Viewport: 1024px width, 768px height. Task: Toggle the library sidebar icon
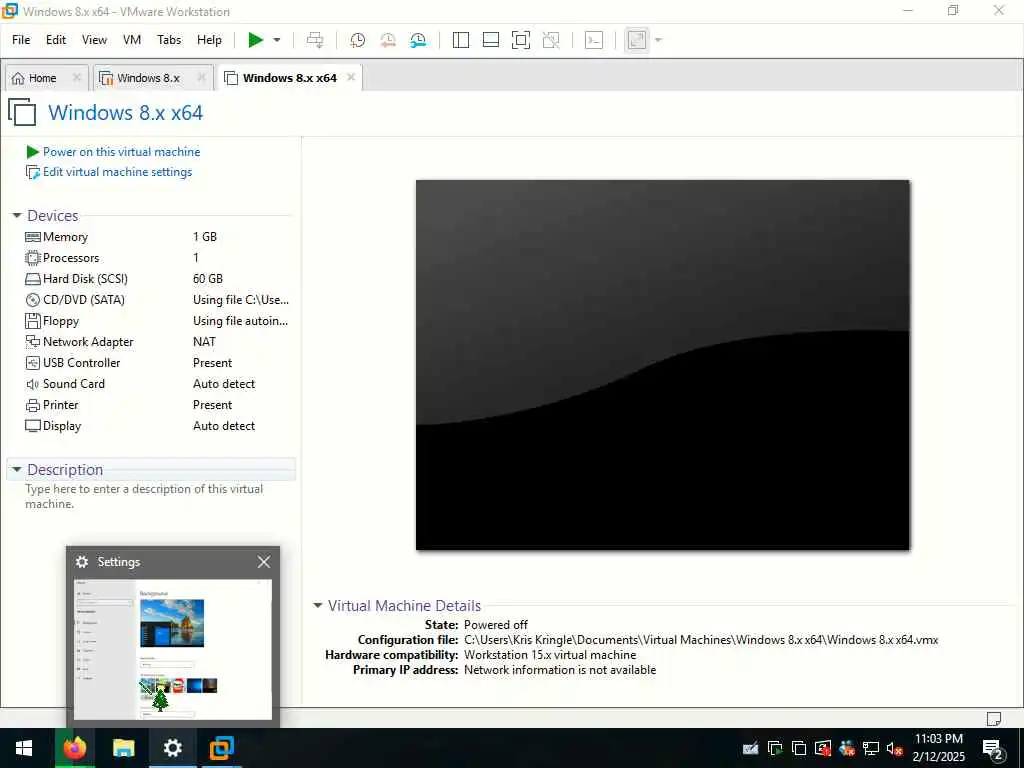click(x=460, y=40)
